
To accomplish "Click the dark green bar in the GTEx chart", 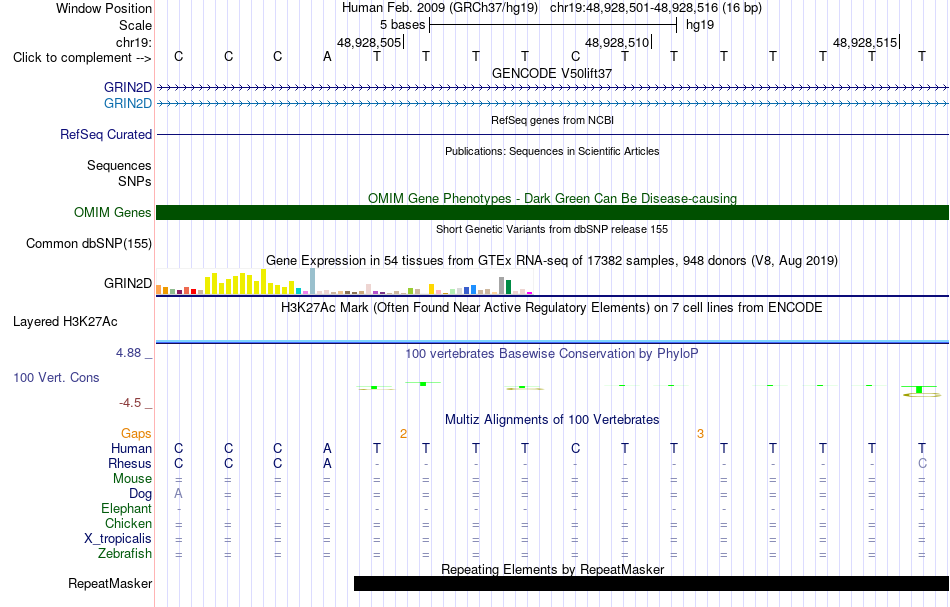I will coord(508,287).
